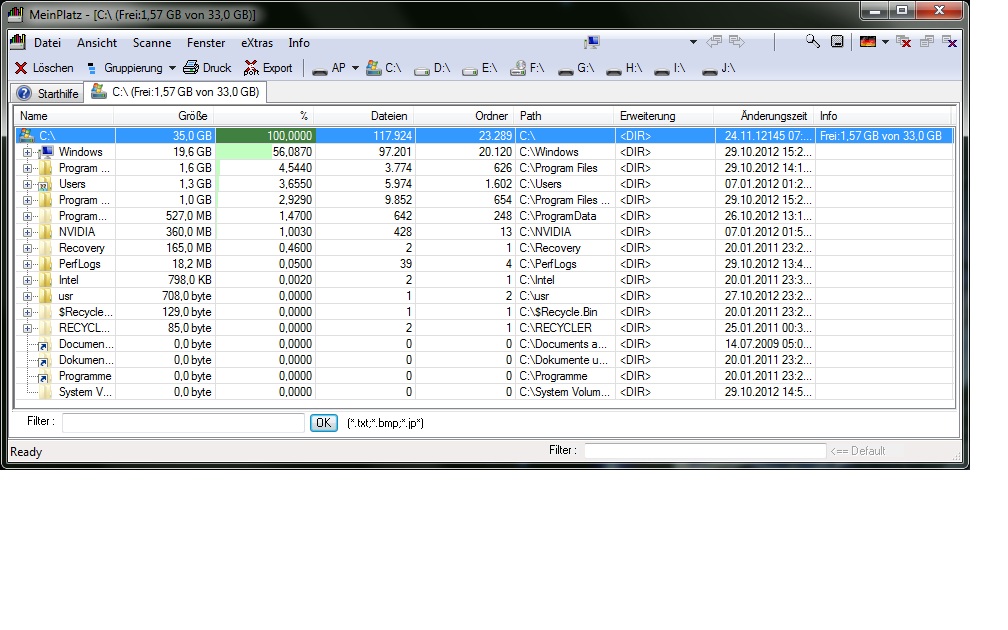1008x630 pixels.
Task: Switch to the Starthilfe tab
Action: point(48,93)
